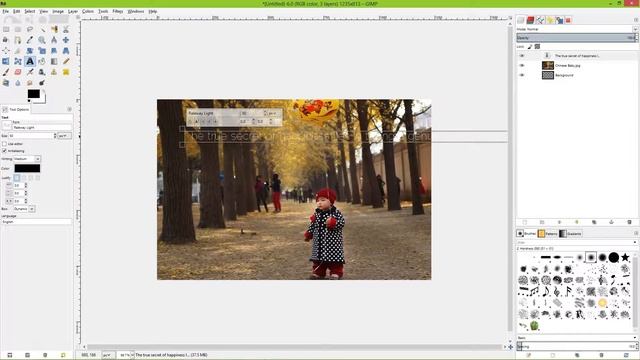Select the Zoom magnifier tool
Screen dimensions: 640x360
click(x=42, y=40)
